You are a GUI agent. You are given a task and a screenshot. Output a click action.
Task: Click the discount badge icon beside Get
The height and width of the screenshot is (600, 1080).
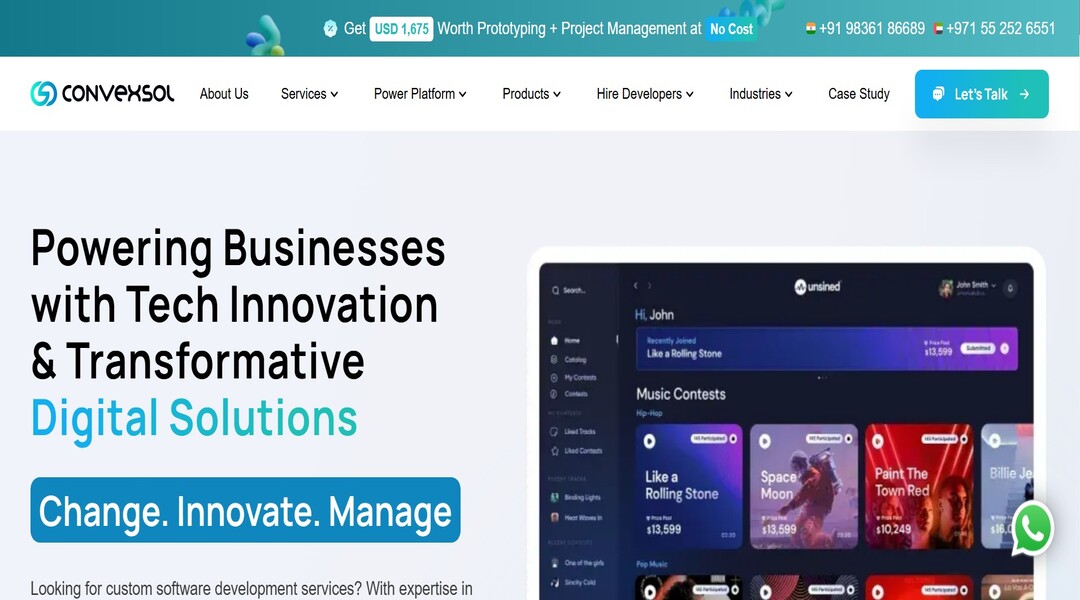tap(331, 28)
